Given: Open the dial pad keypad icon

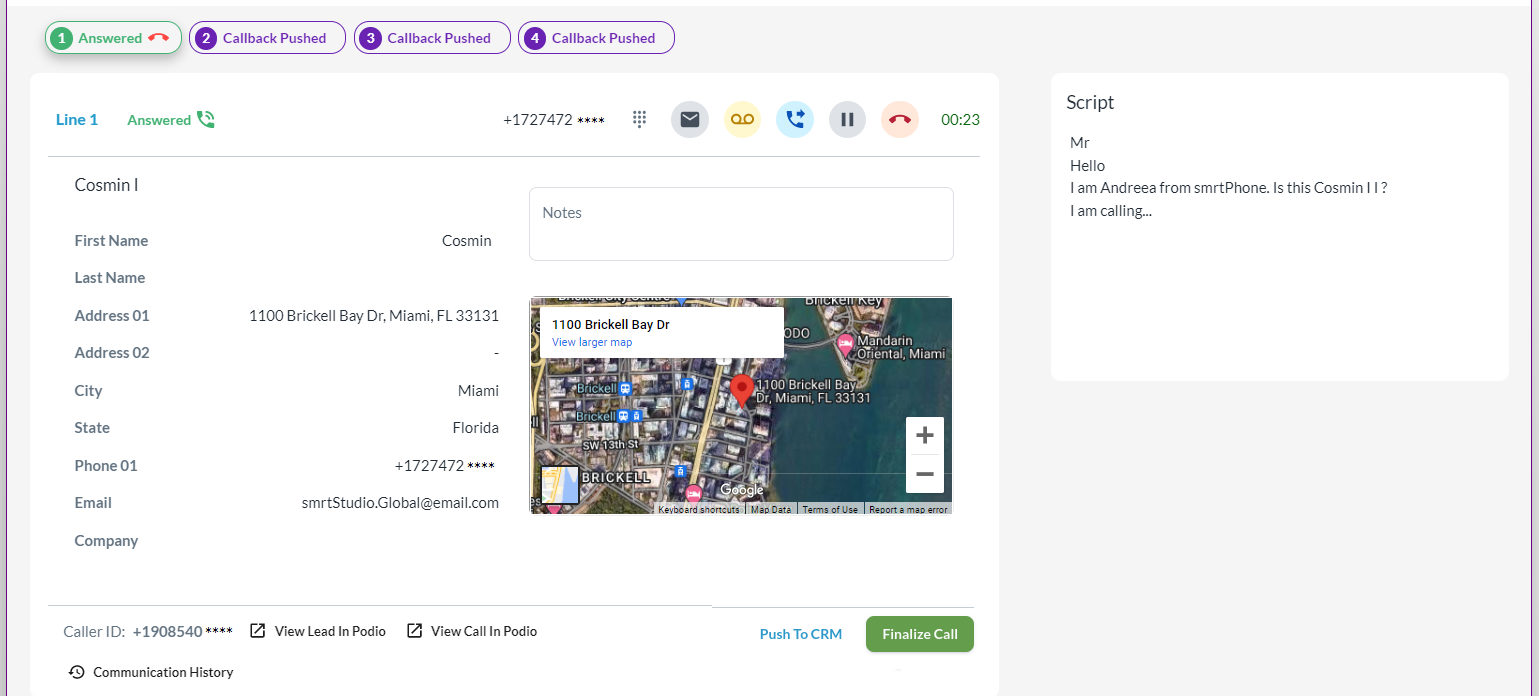Looking at the screenshot, I should 640,120.
